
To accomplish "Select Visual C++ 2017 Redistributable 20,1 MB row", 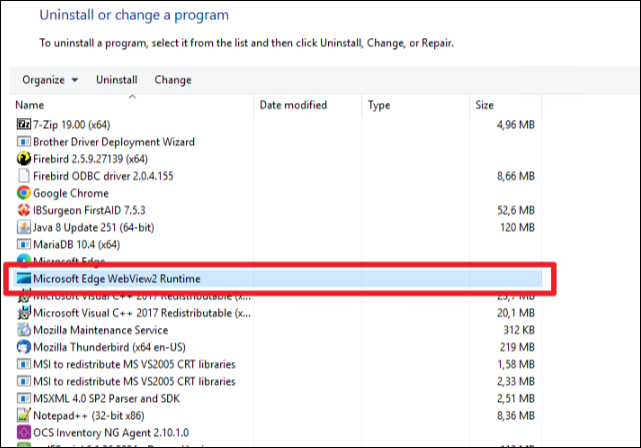I will (277, 313).
